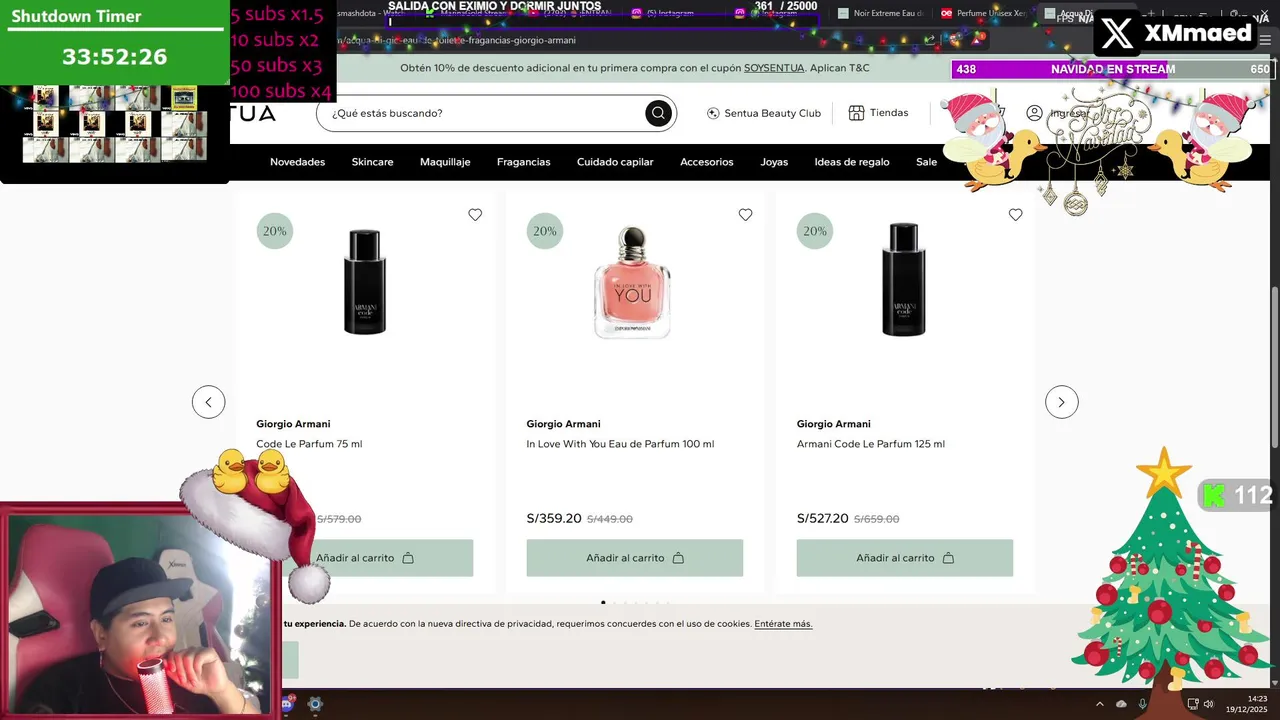
Task: Open the Tiendas store locator
Action: pyautogui.click(x=878, y=113)
